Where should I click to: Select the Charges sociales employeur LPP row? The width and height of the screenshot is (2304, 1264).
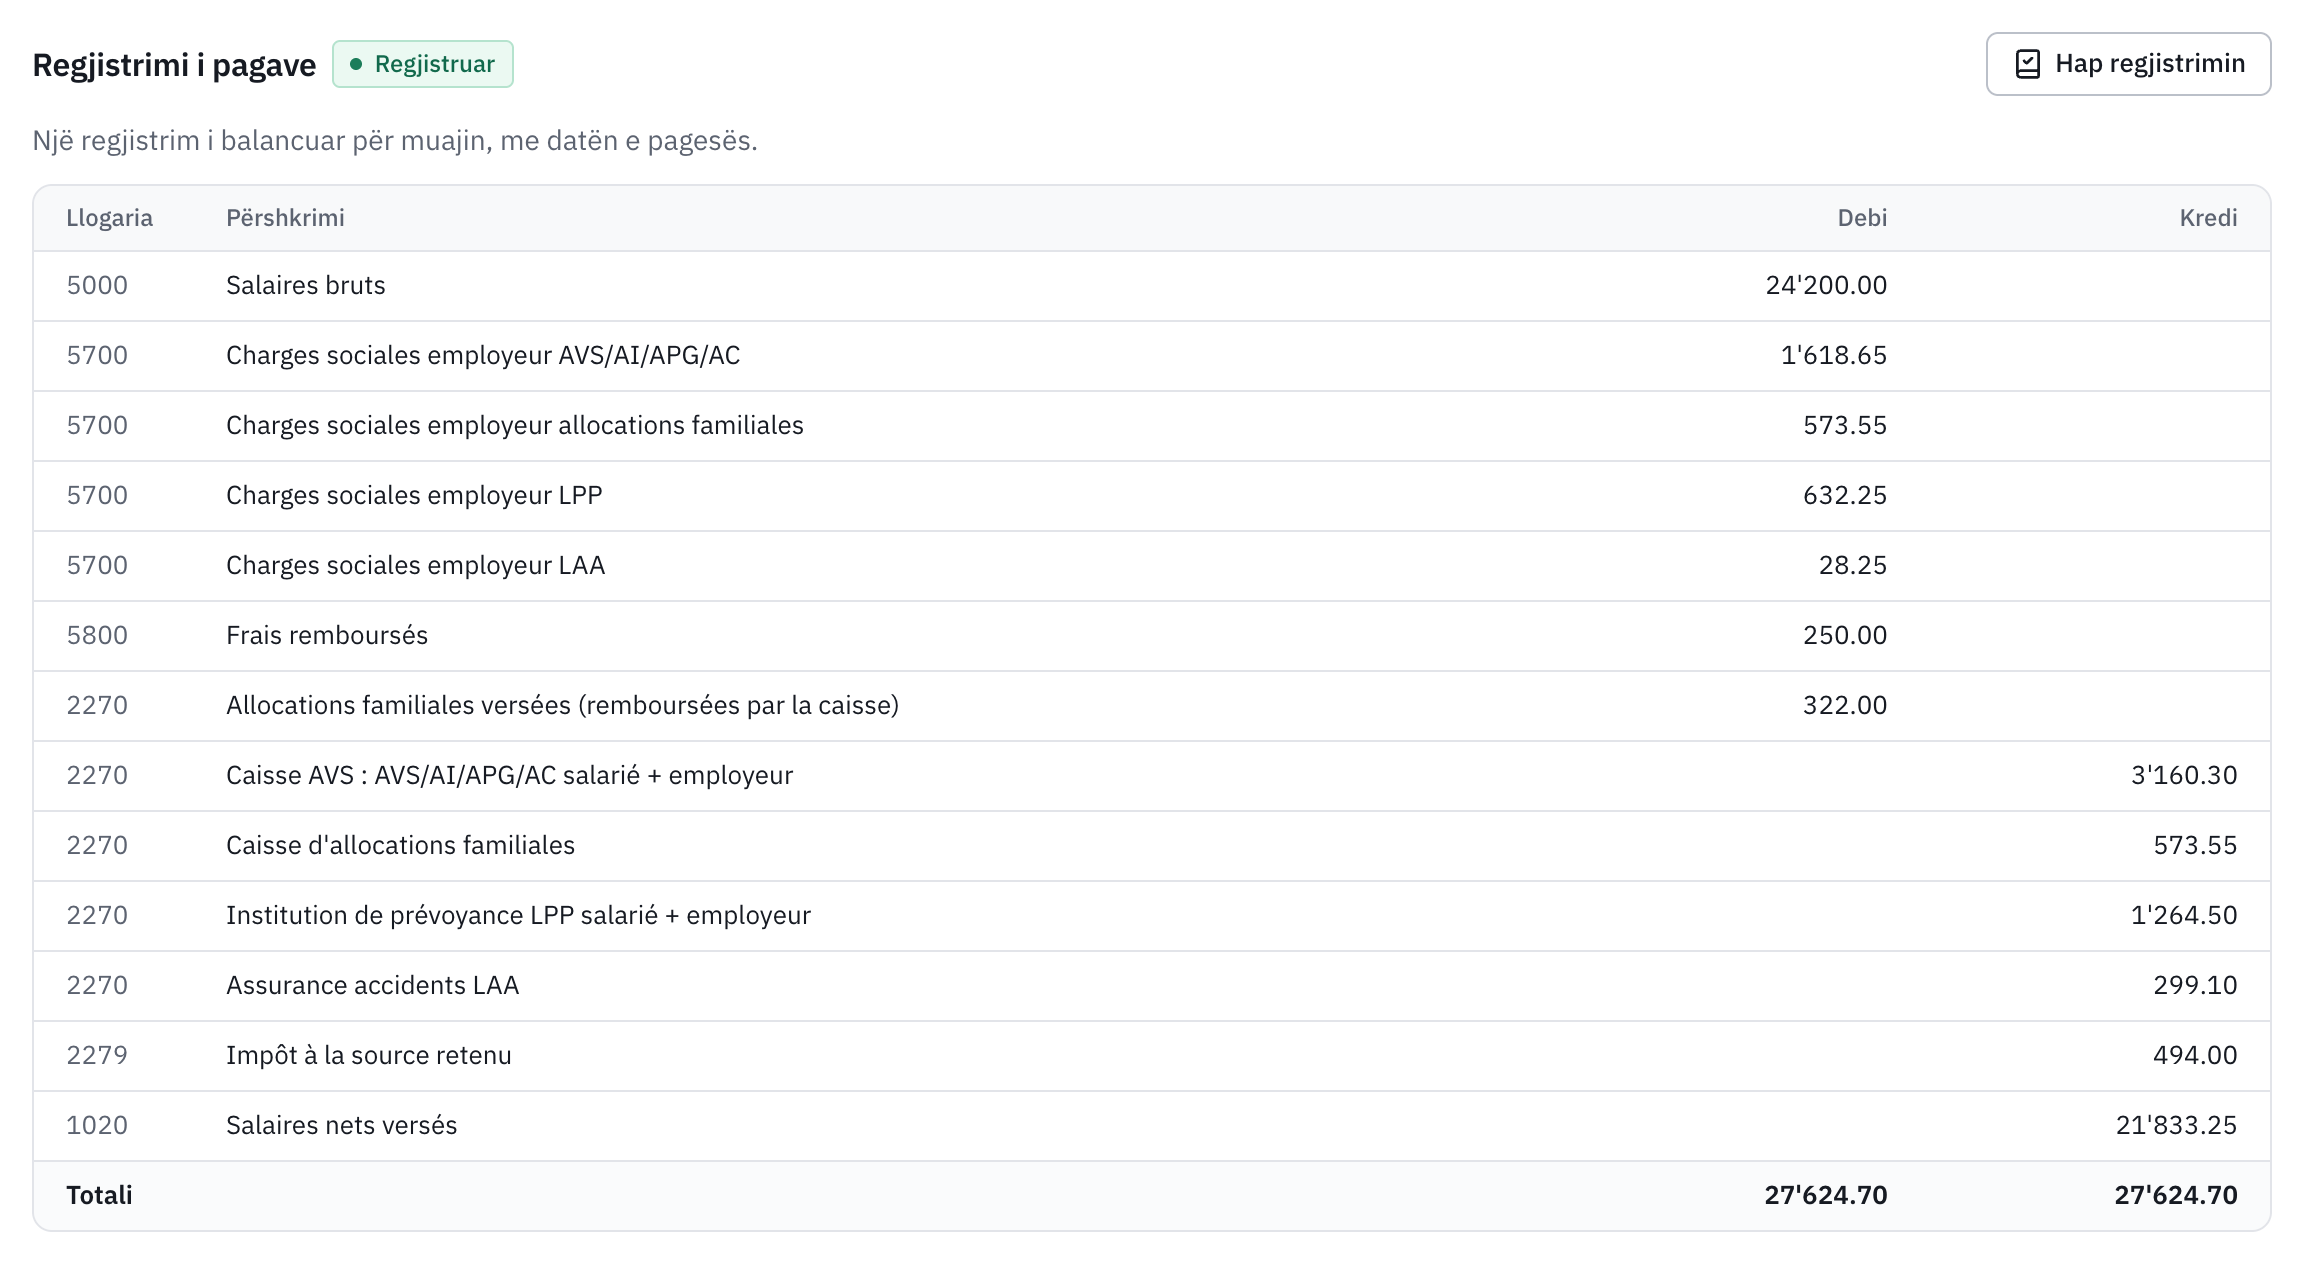click(x=1152, y=496)
